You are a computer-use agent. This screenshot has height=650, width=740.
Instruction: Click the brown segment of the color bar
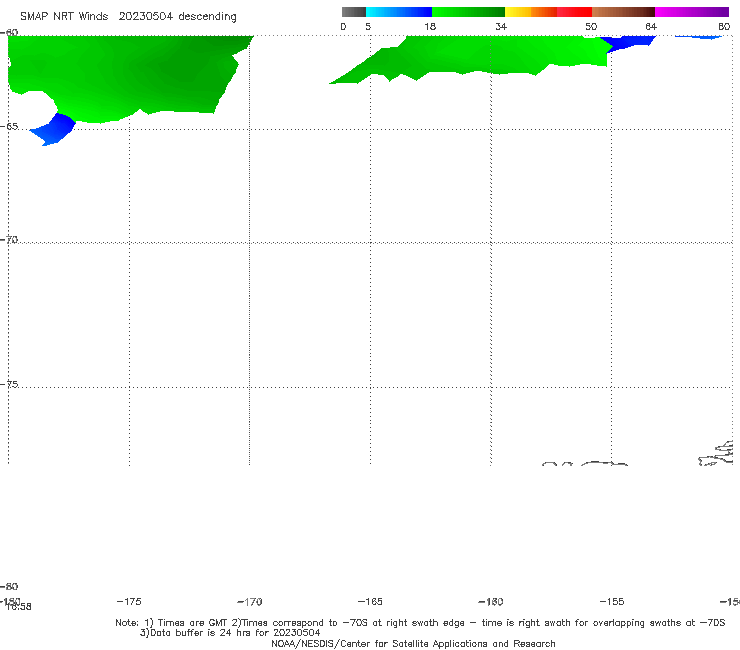pyautogui.click(x=623, y=12)
